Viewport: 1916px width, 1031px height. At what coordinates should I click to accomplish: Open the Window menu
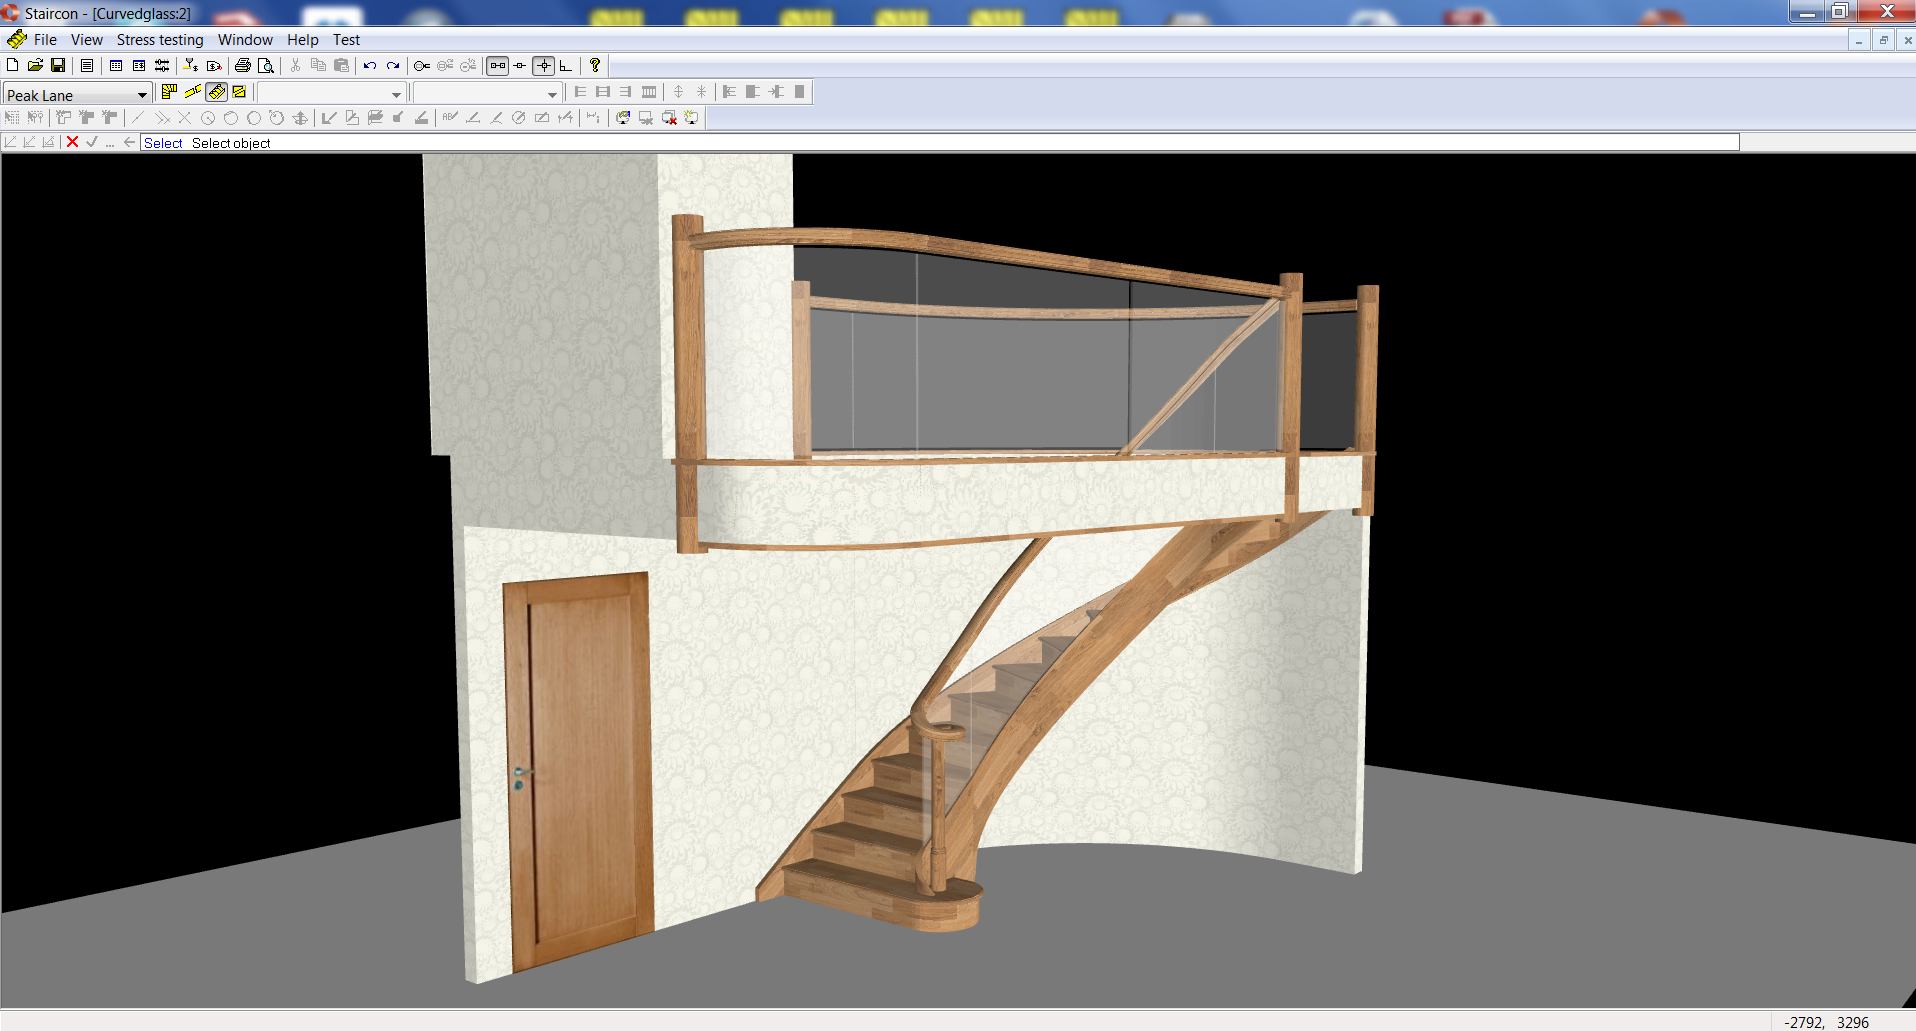coord(245,40)
